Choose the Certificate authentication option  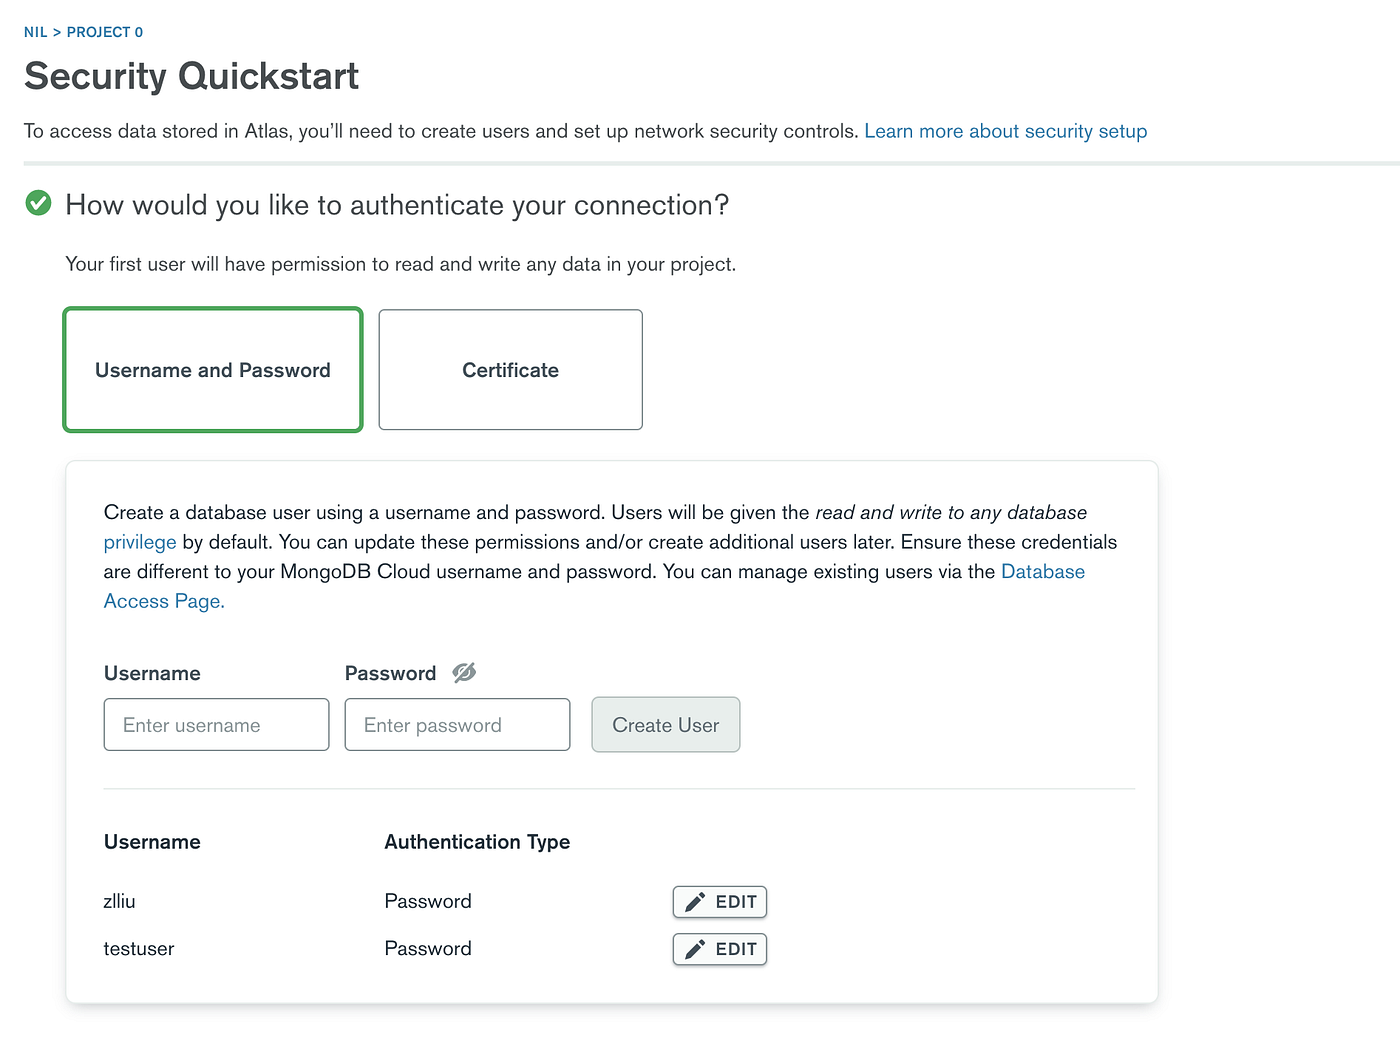pyautogui.click(x=510, y=370)
